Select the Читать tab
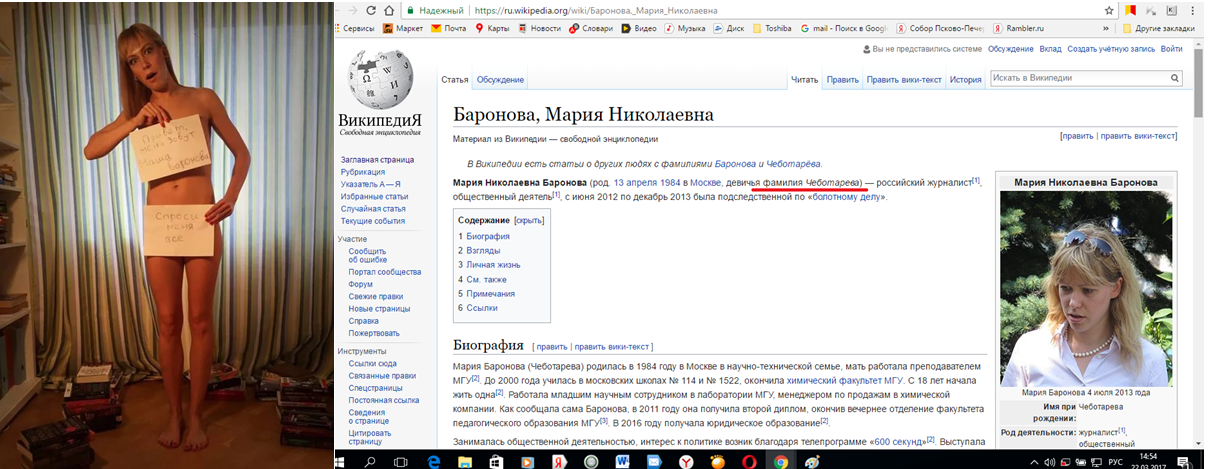 [x=804, y=80]
